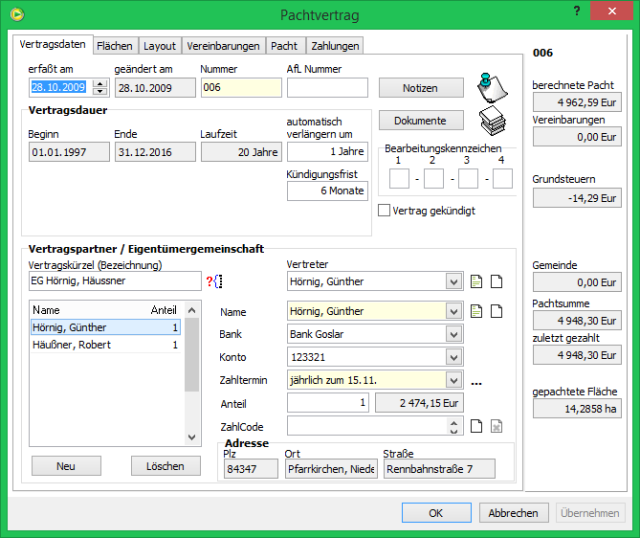Expand the Zahltermin dropdown
The image size is (640, 538).
point(455,380)
